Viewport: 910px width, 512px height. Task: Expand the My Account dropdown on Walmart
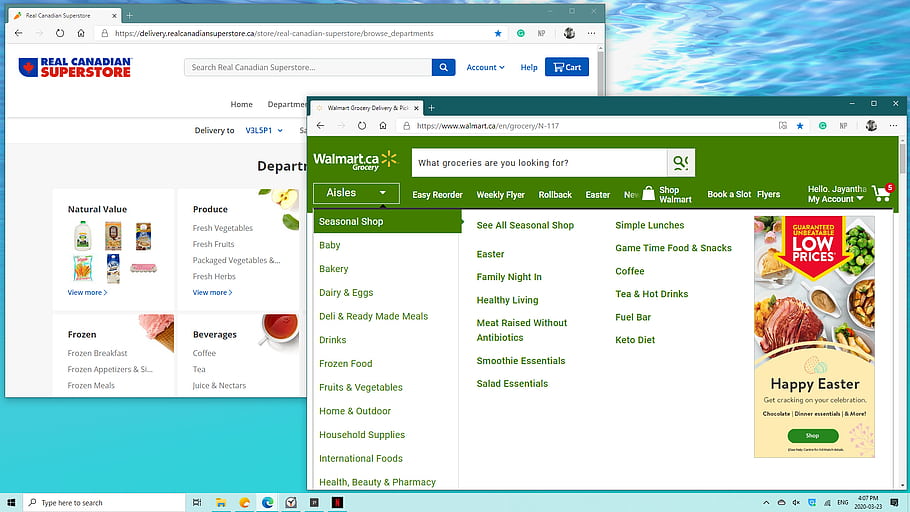click(836, 199)
